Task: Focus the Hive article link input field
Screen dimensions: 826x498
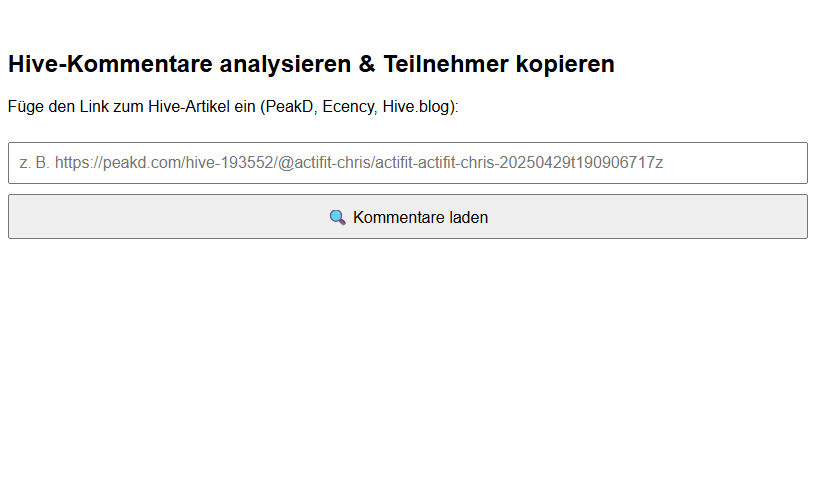Action: coord(408,163)
